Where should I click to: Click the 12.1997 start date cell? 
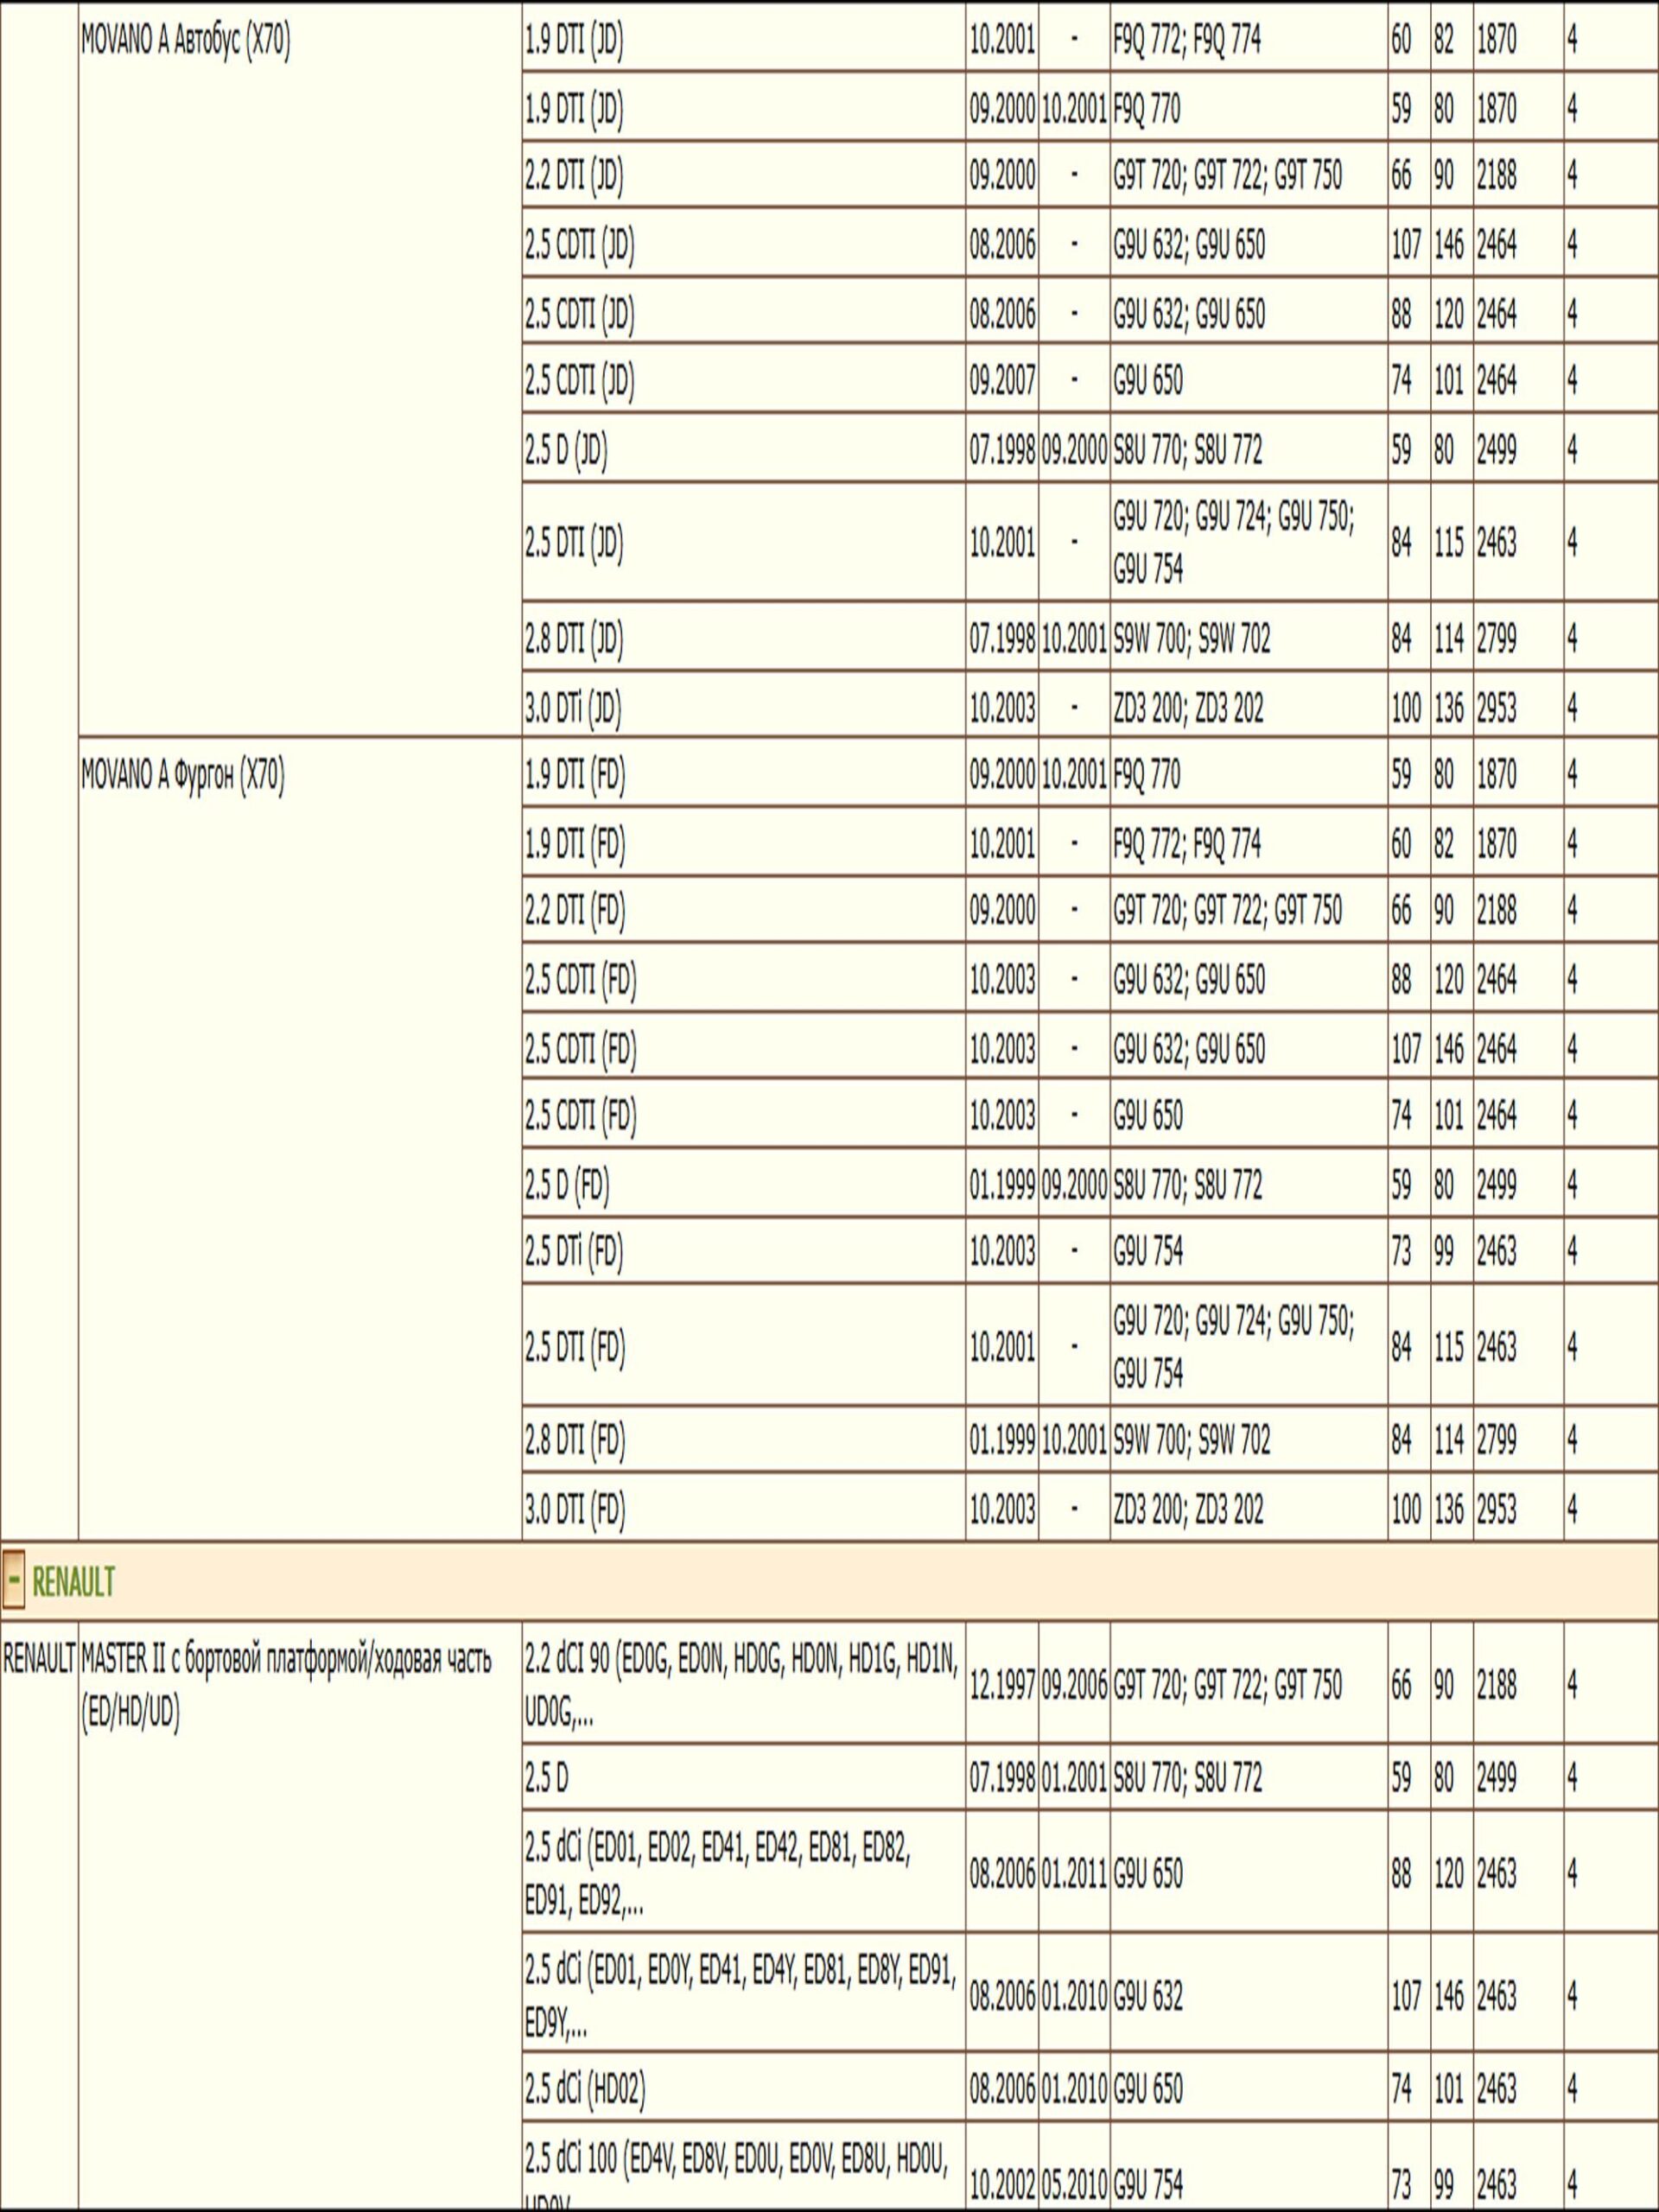click(x=1002, y=1687)
